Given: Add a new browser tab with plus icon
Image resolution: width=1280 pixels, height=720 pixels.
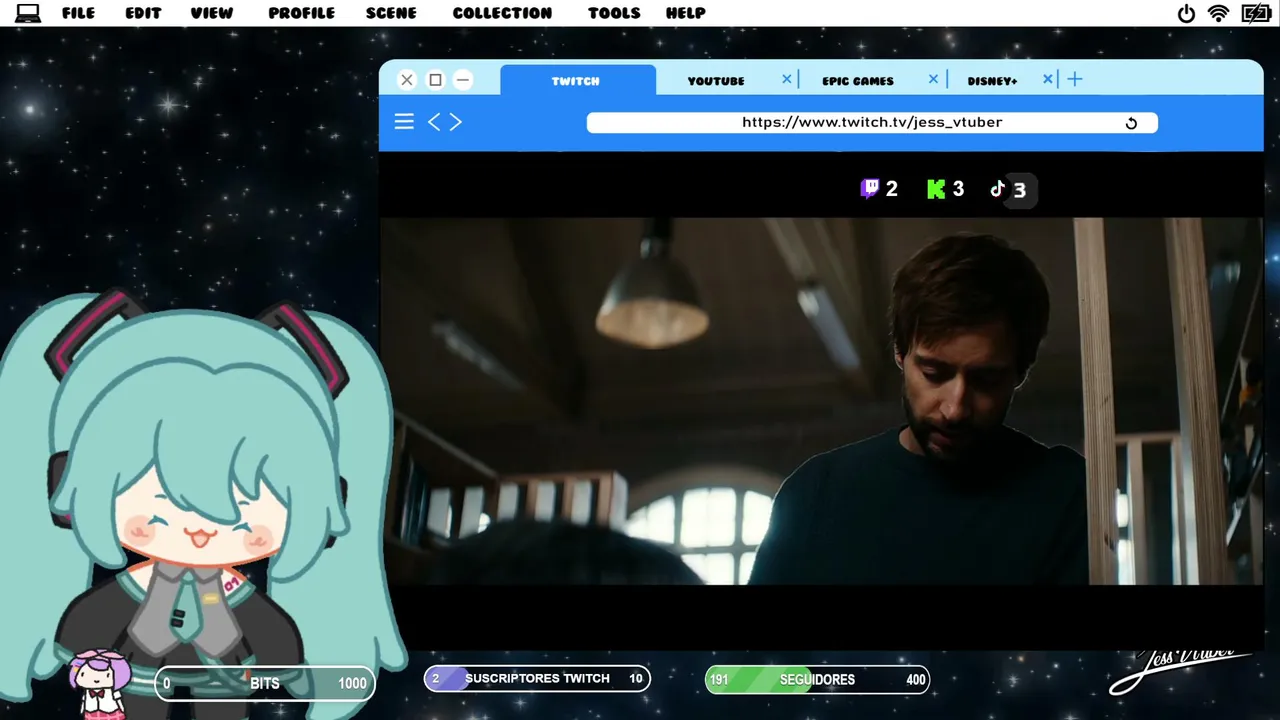Looking at the screenshot, I should [1075, 79].
